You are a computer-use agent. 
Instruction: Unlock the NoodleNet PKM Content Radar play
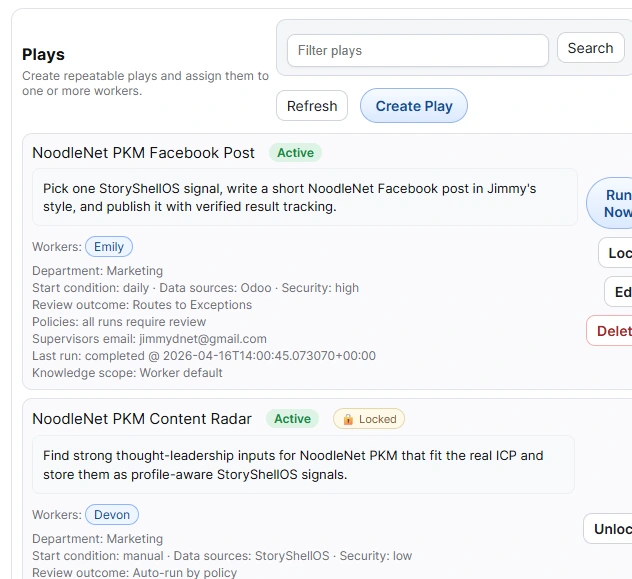pos(609,529)
